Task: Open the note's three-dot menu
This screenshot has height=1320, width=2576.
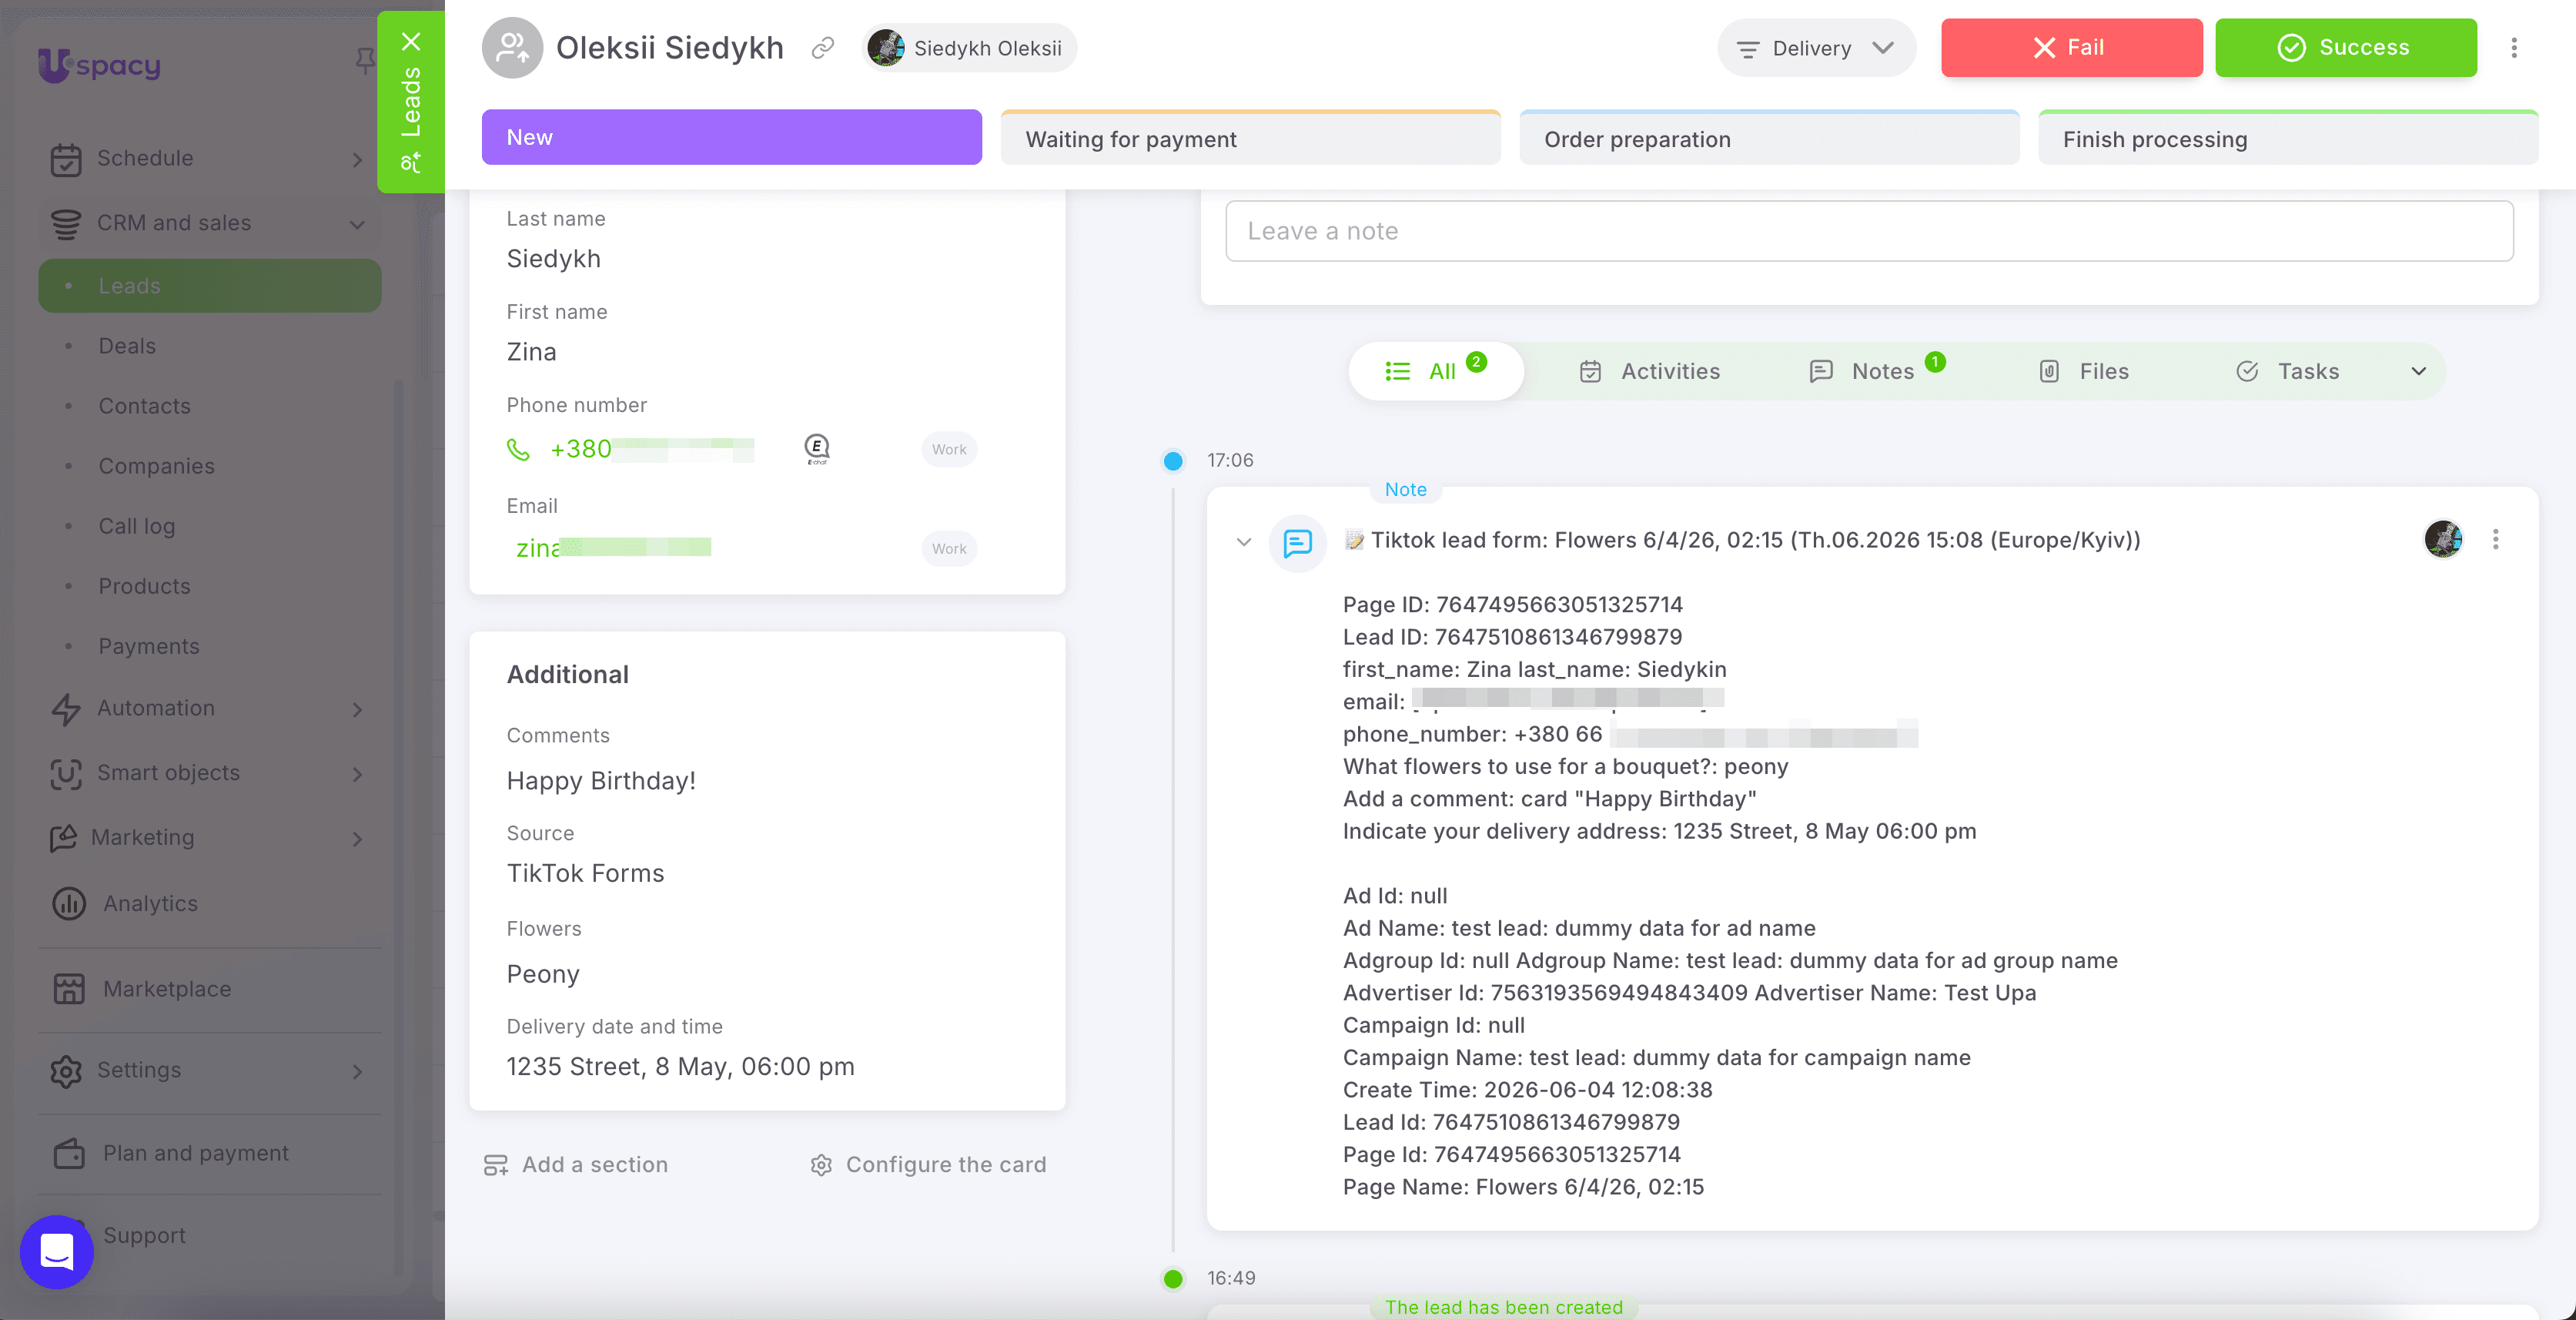Action: pyautogui.click(x=2496, y=540)
